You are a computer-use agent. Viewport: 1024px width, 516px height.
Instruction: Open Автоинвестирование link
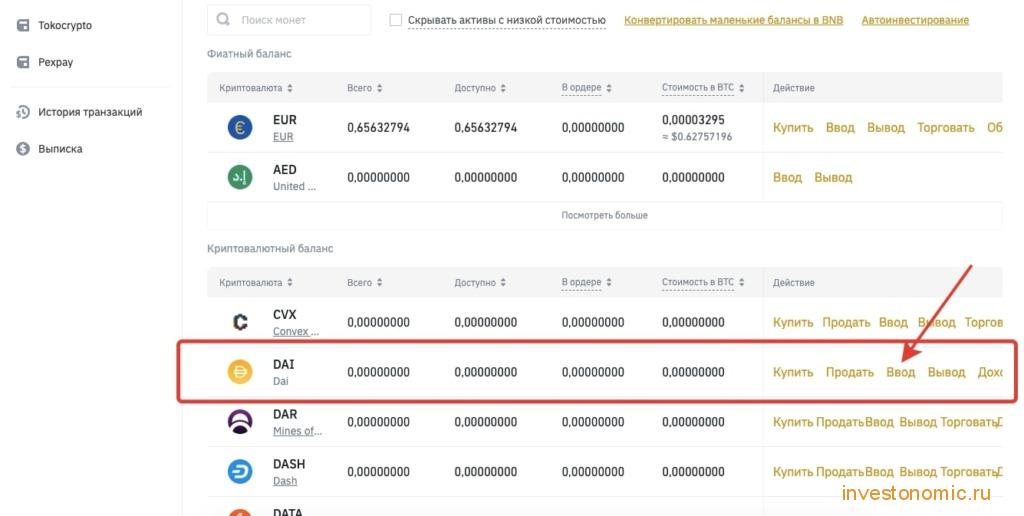(x=915, y=20)
